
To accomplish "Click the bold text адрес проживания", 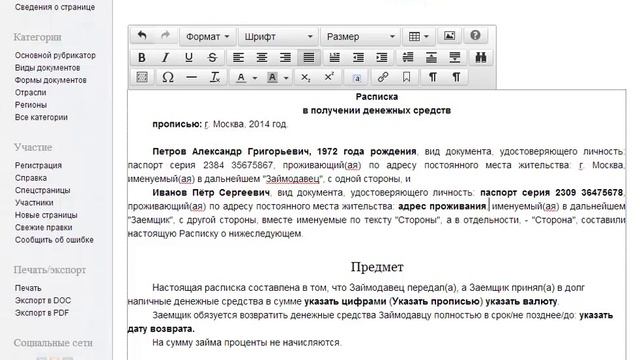I will (x=442, y=206).
